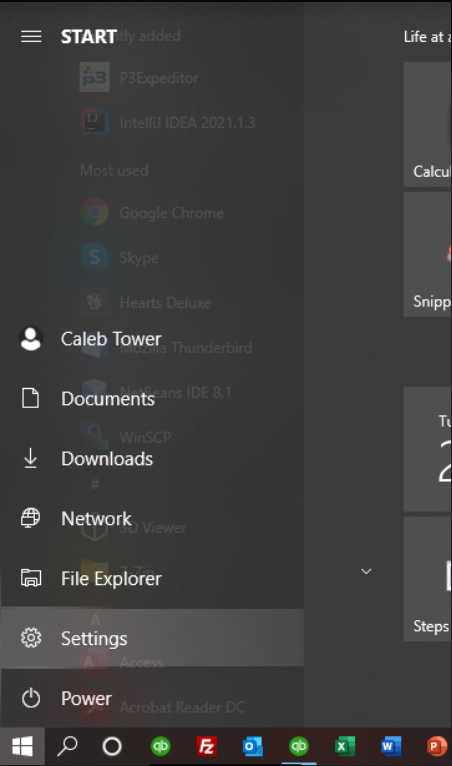Click the Power symbol icon
452x766 pixels.
click(31, 698)
